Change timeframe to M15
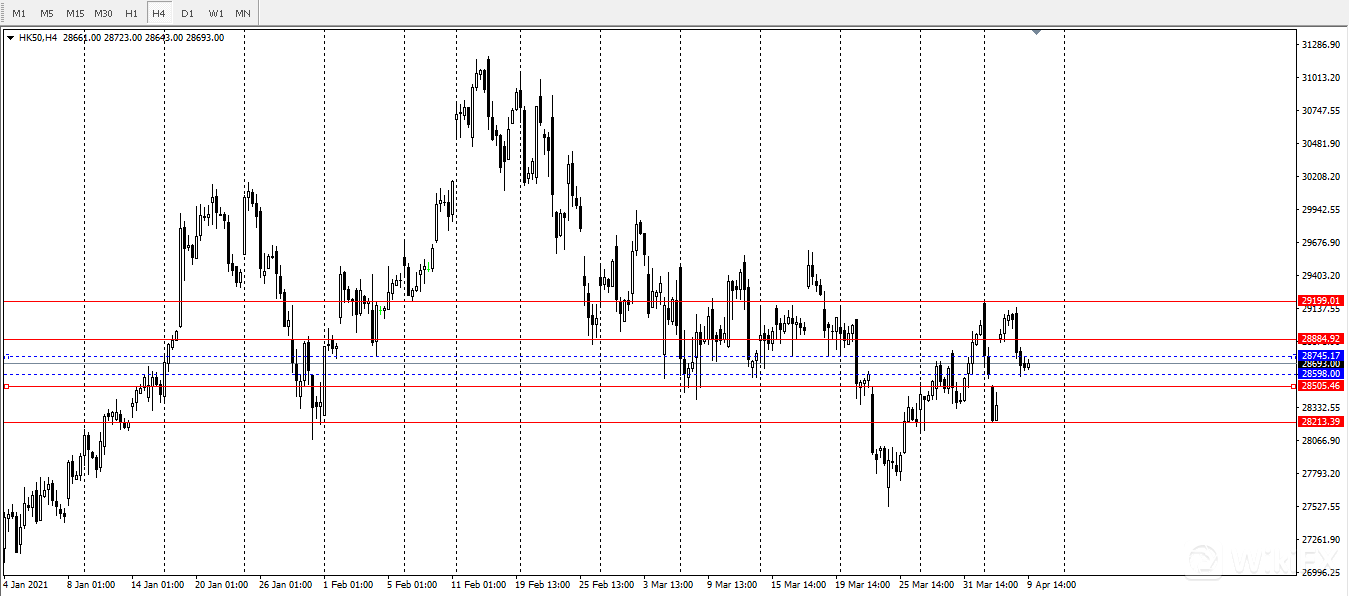The height and width of the screenshot is (596, 1349). pos(75,13)
